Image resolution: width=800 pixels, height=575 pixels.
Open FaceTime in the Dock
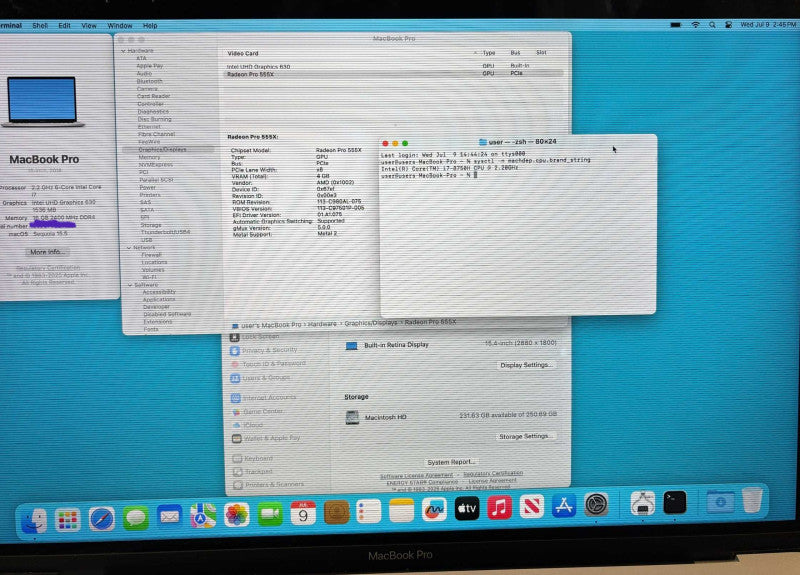click(x=270, y=513)
